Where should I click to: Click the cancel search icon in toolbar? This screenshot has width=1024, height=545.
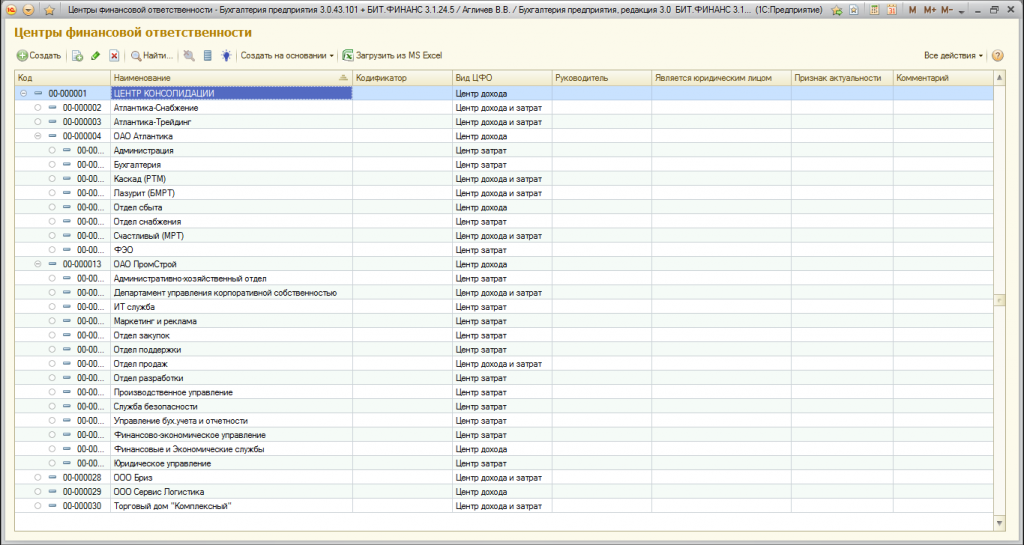[x=189, y=56]
